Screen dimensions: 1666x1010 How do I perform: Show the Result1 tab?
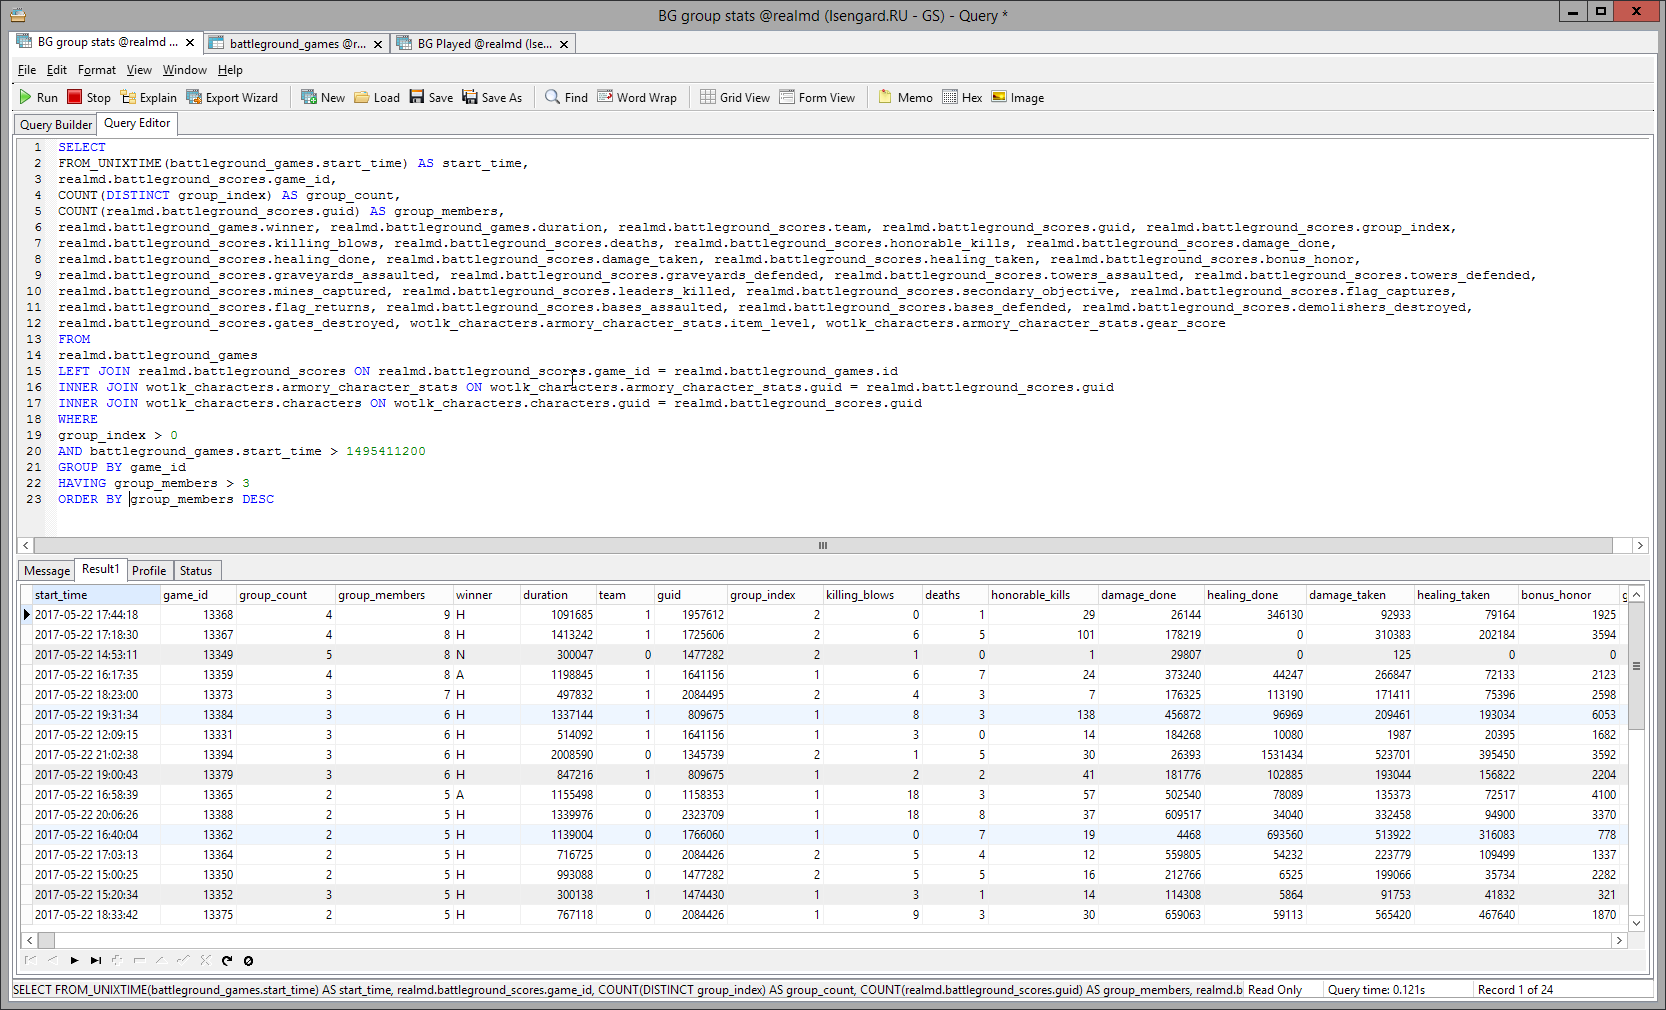pos(100,569)
